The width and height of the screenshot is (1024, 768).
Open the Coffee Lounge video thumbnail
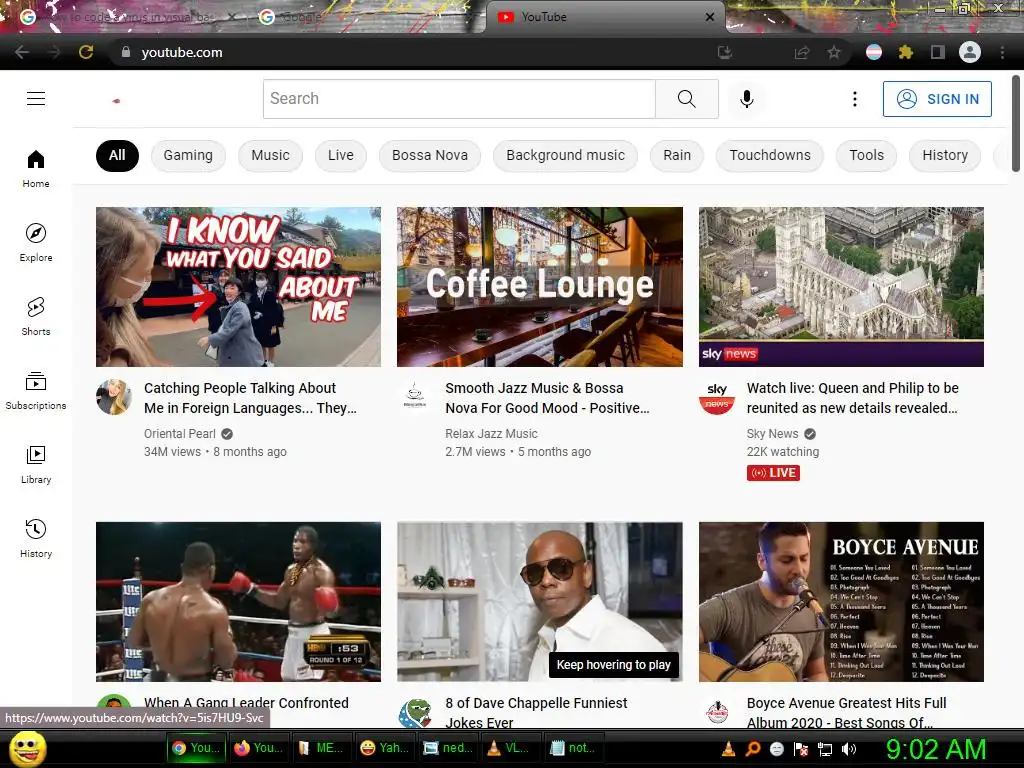pos(540,287)
